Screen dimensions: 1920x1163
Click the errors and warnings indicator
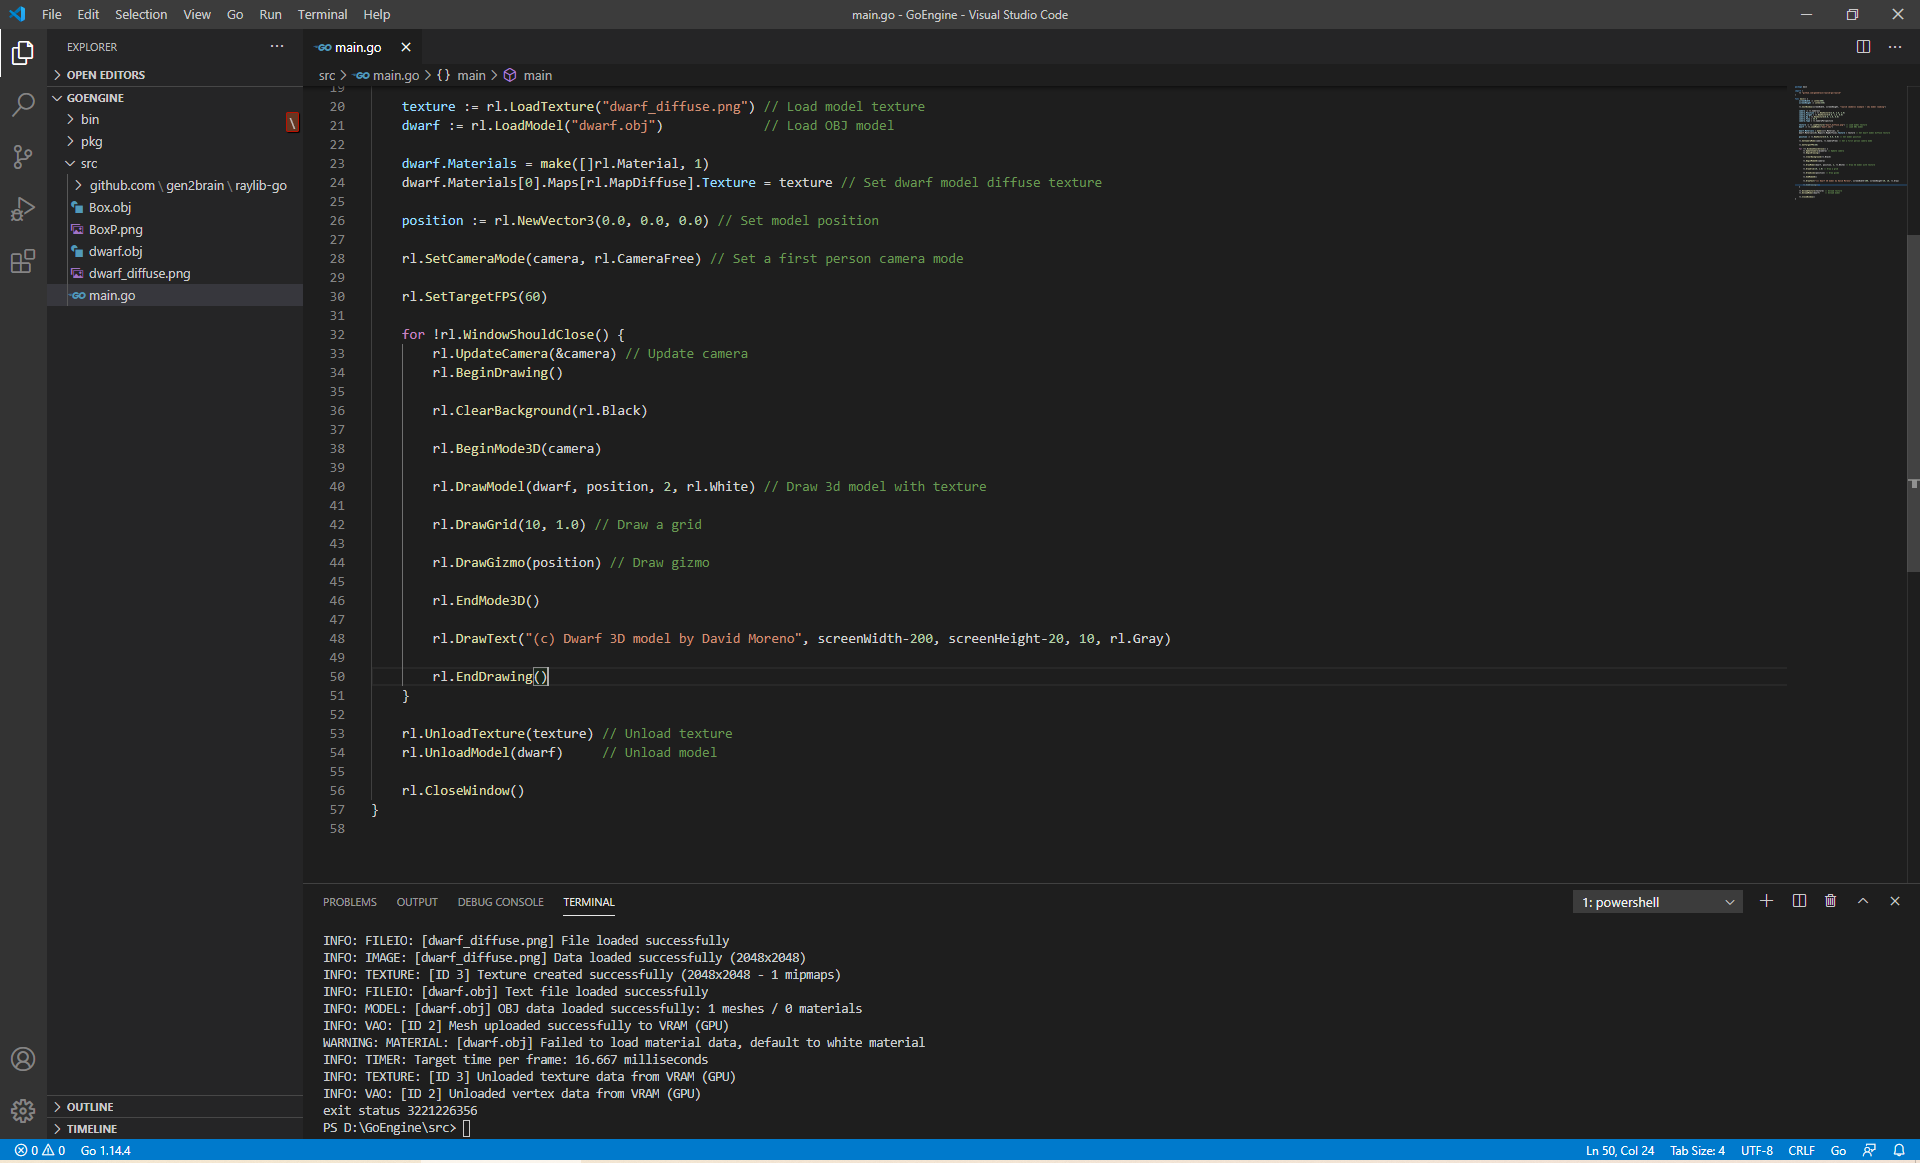[x=39, y=1150]
